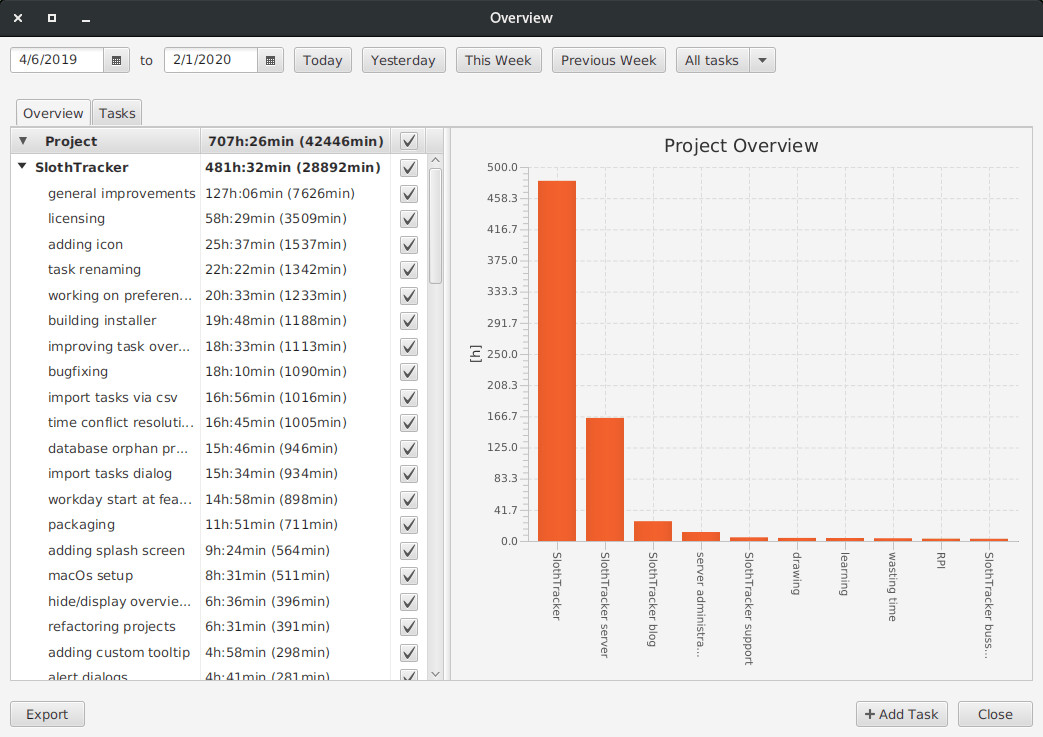Export the overview data
This screenshot has width=1043, height=737.
47,714
